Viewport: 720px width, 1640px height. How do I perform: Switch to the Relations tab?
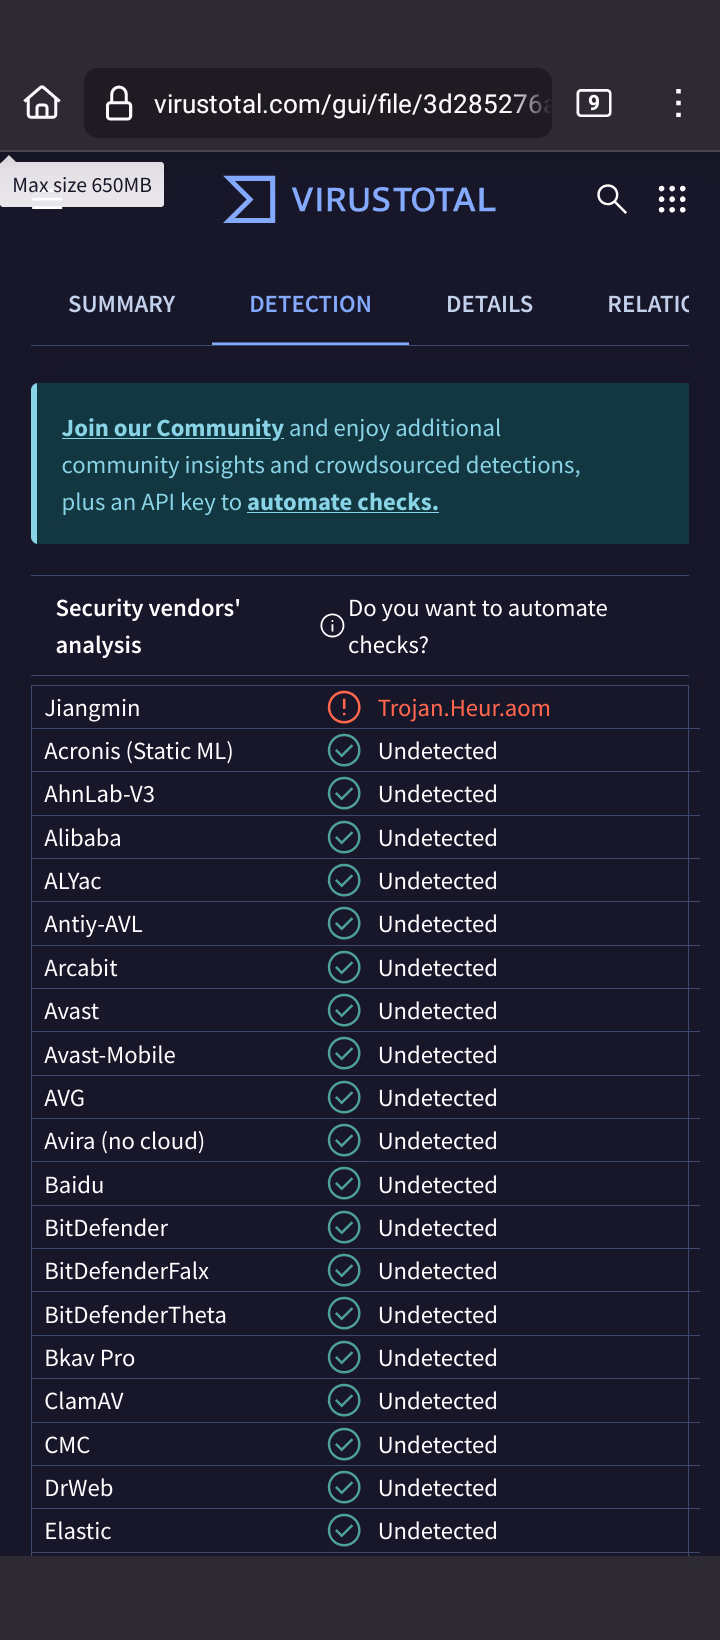point(648,304)
